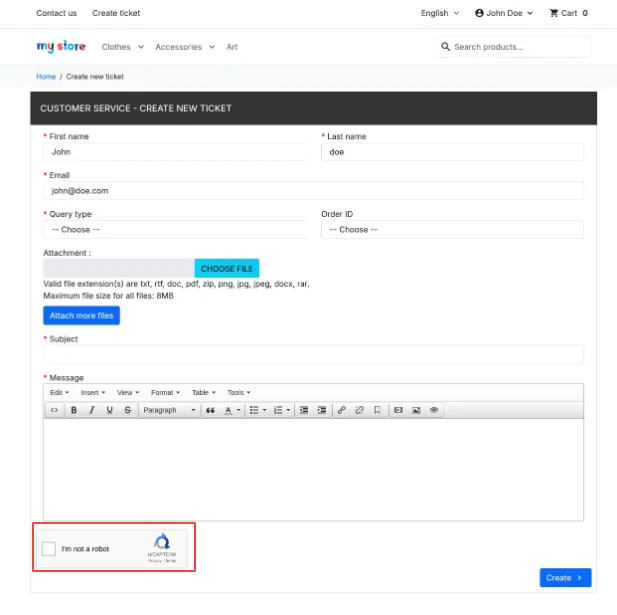
Task: Click the insert link icon
Action: point(342,410)
